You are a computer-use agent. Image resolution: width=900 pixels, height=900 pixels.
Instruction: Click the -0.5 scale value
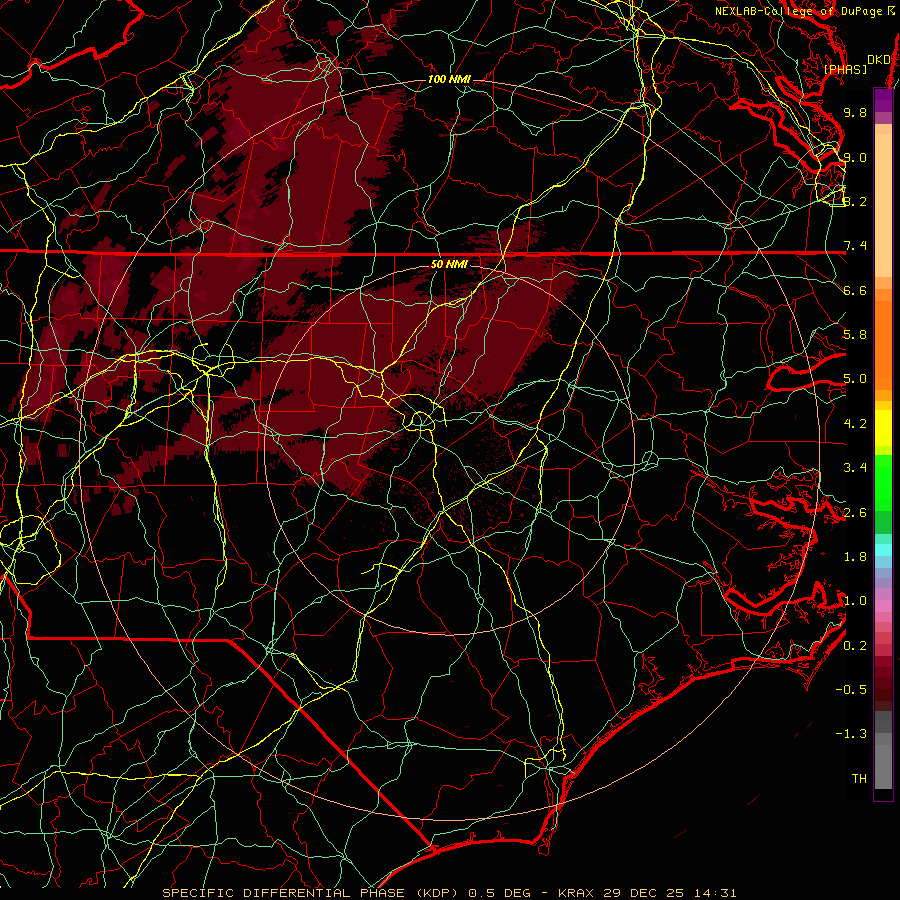click(851, 690)
